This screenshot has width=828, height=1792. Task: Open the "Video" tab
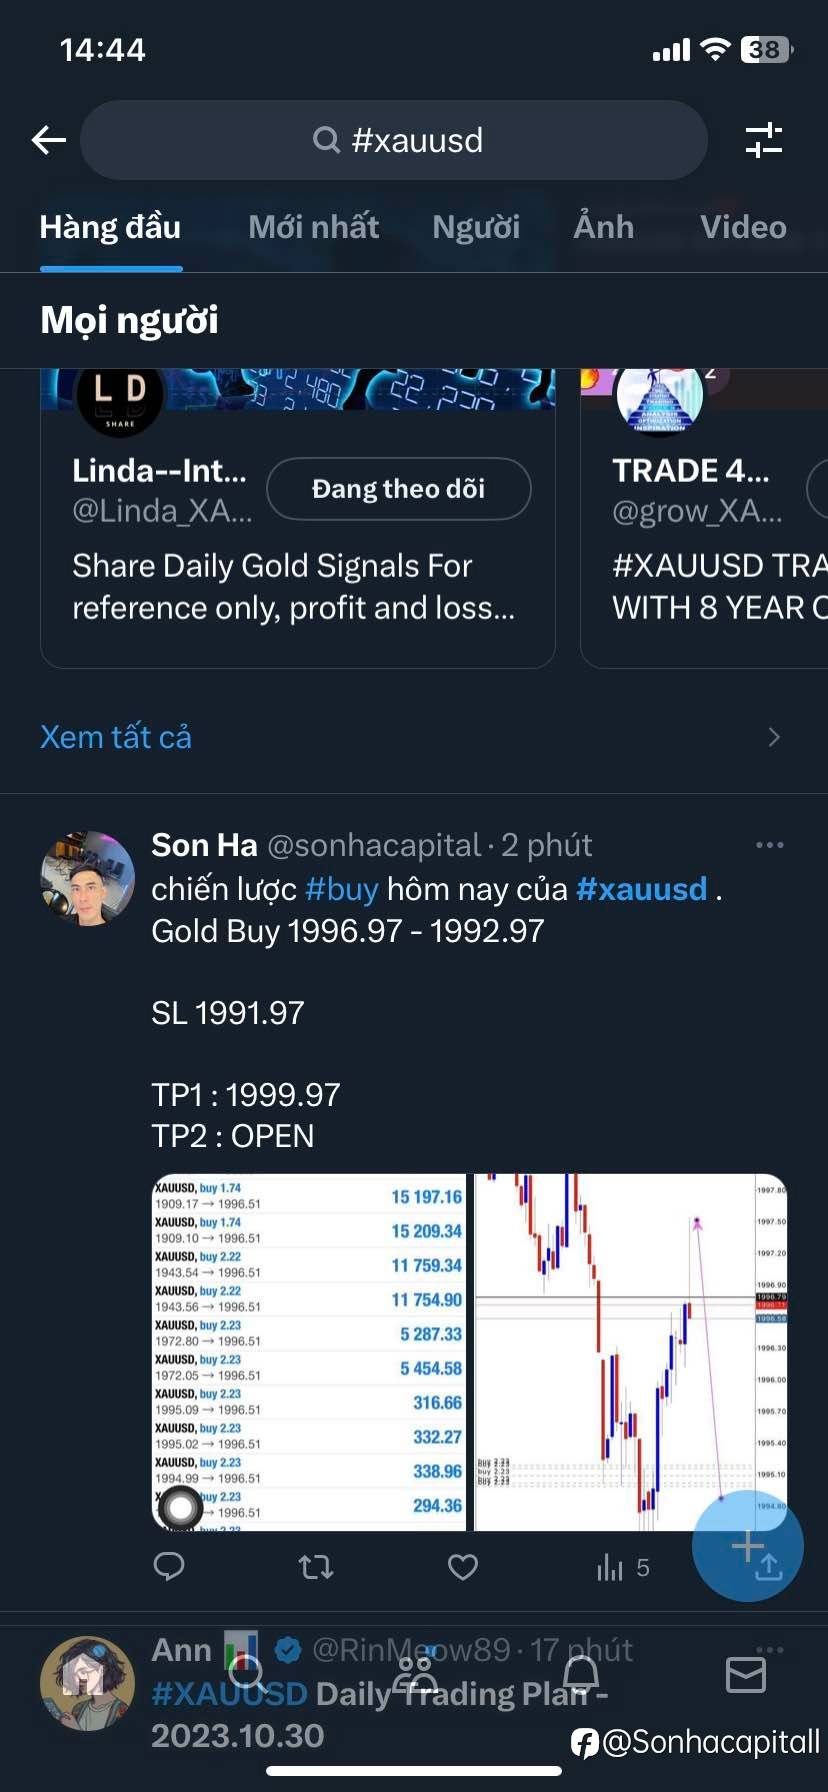coord(743,227)
